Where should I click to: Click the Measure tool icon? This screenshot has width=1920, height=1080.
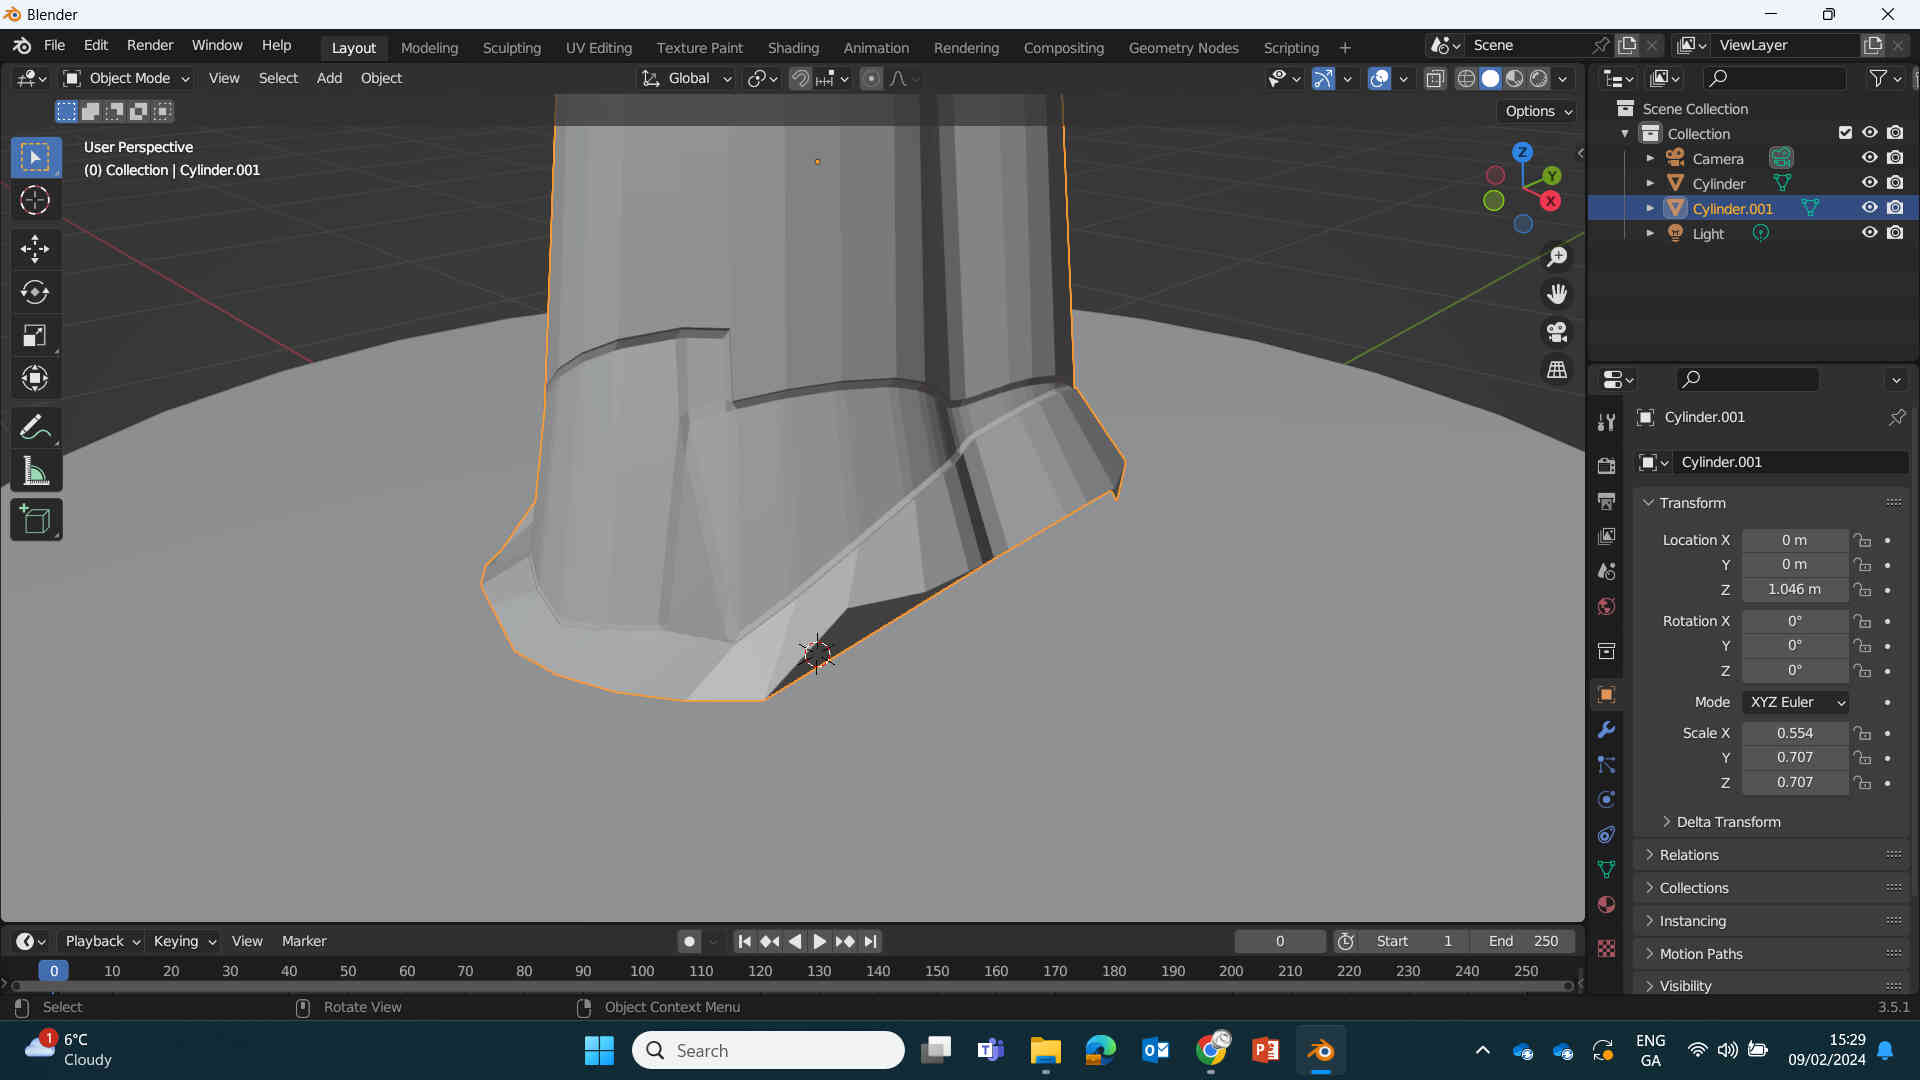[x=36, y=472]
